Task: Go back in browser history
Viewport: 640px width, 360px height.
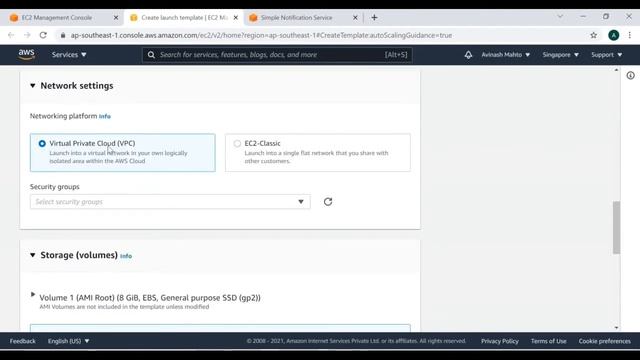Action: pyautogui.click(x=11, y=35)
